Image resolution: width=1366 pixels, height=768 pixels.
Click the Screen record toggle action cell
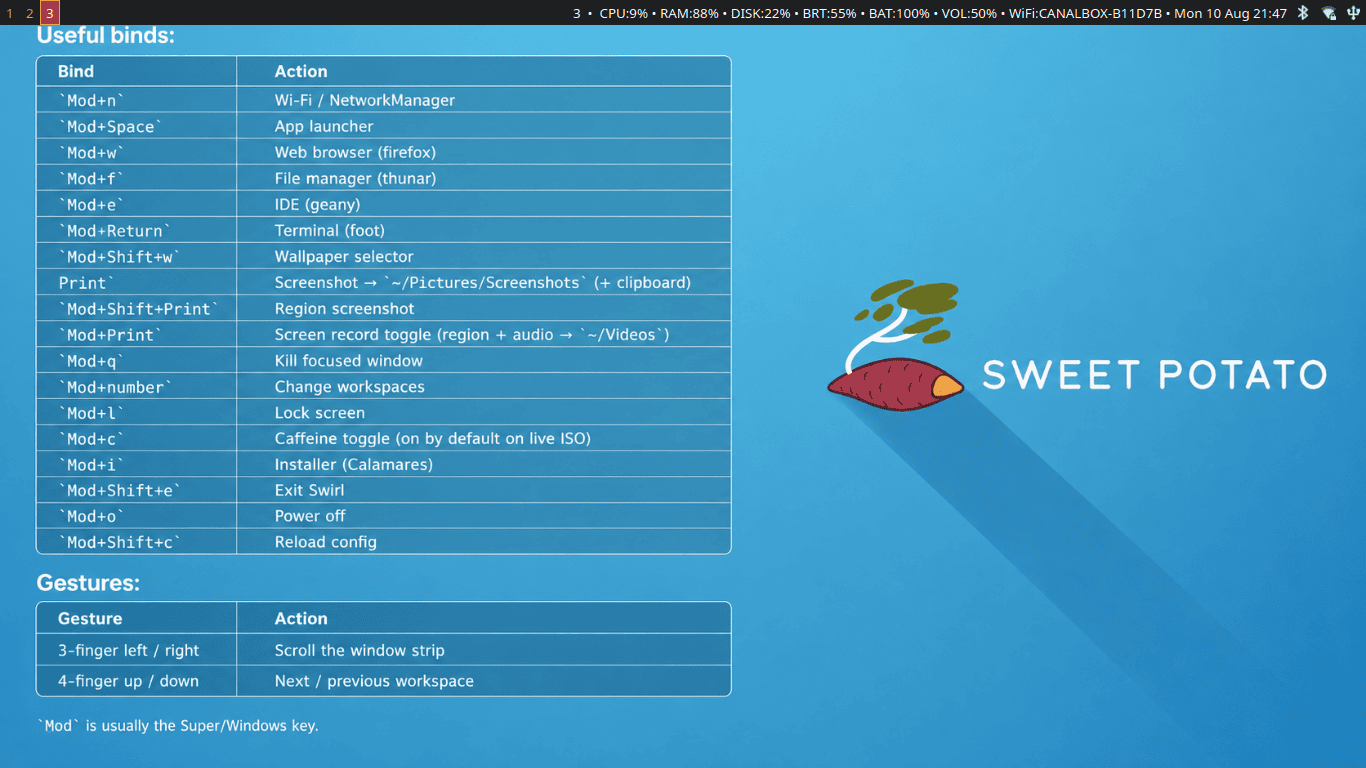483,334
